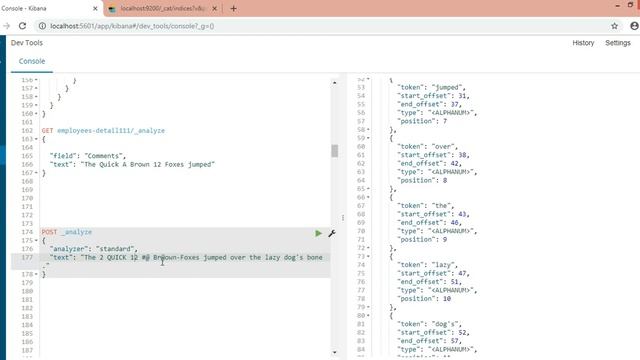
Task: Click "position": 10 in output
Action: 424,299
